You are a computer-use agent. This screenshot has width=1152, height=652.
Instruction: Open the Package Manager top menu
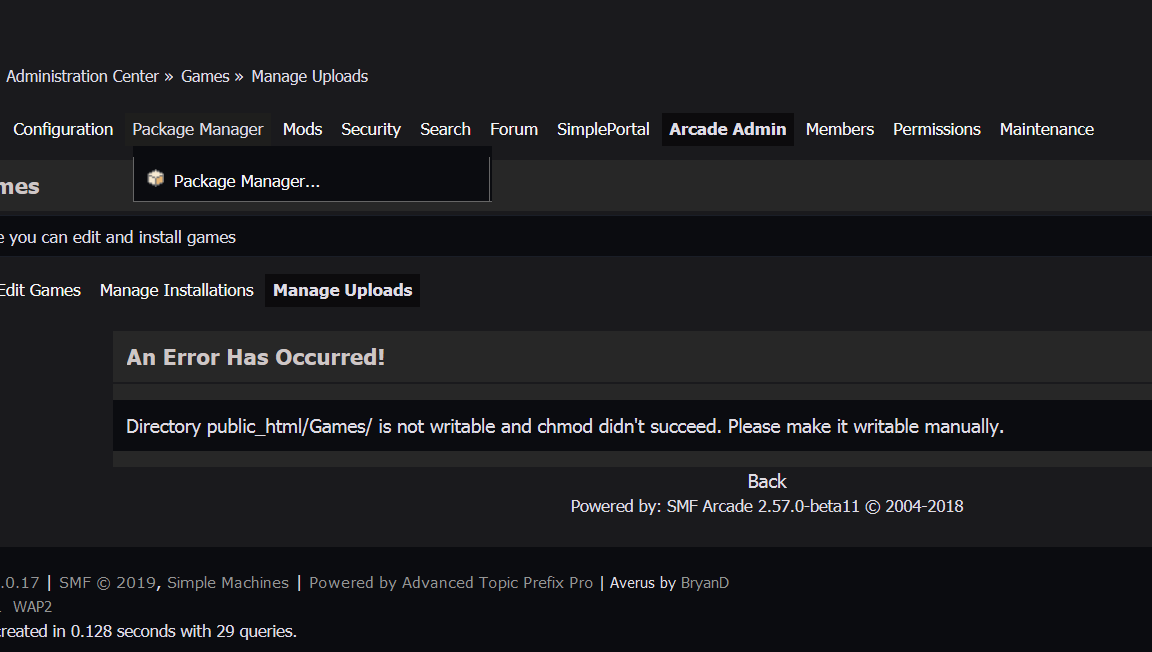click(x=198, y=129)
